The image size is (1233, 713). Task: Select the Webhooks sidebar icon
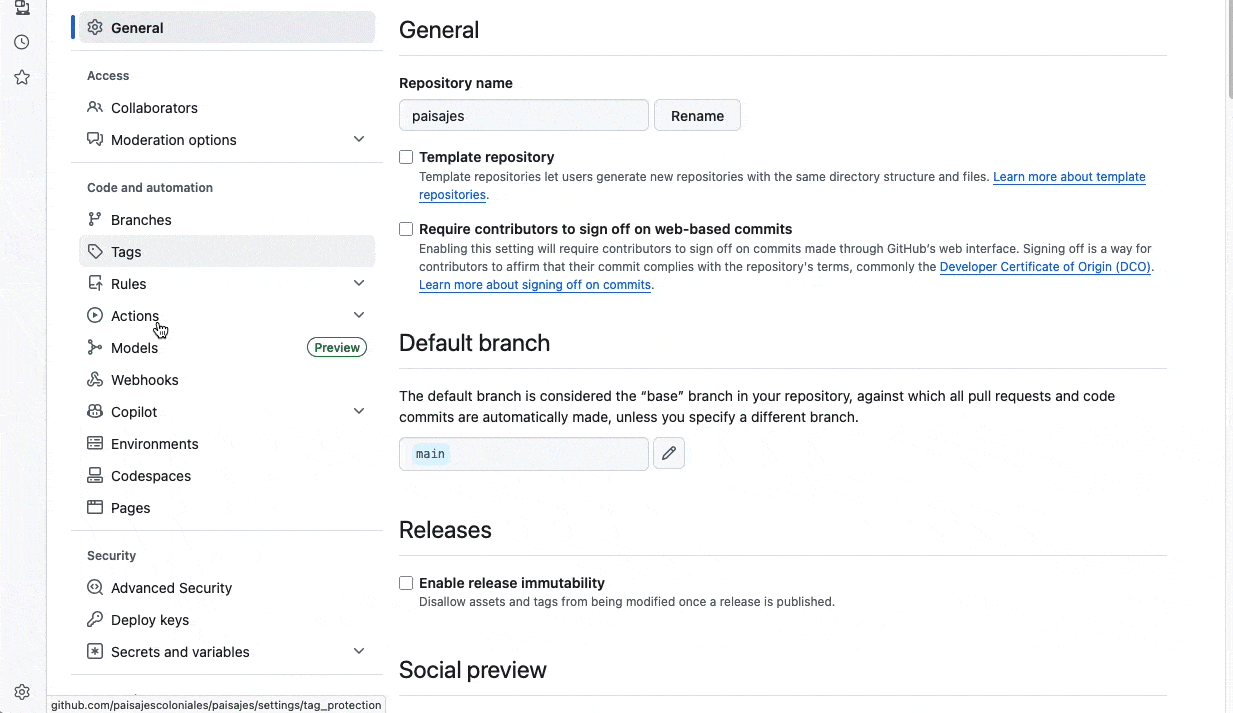point(95,379)
